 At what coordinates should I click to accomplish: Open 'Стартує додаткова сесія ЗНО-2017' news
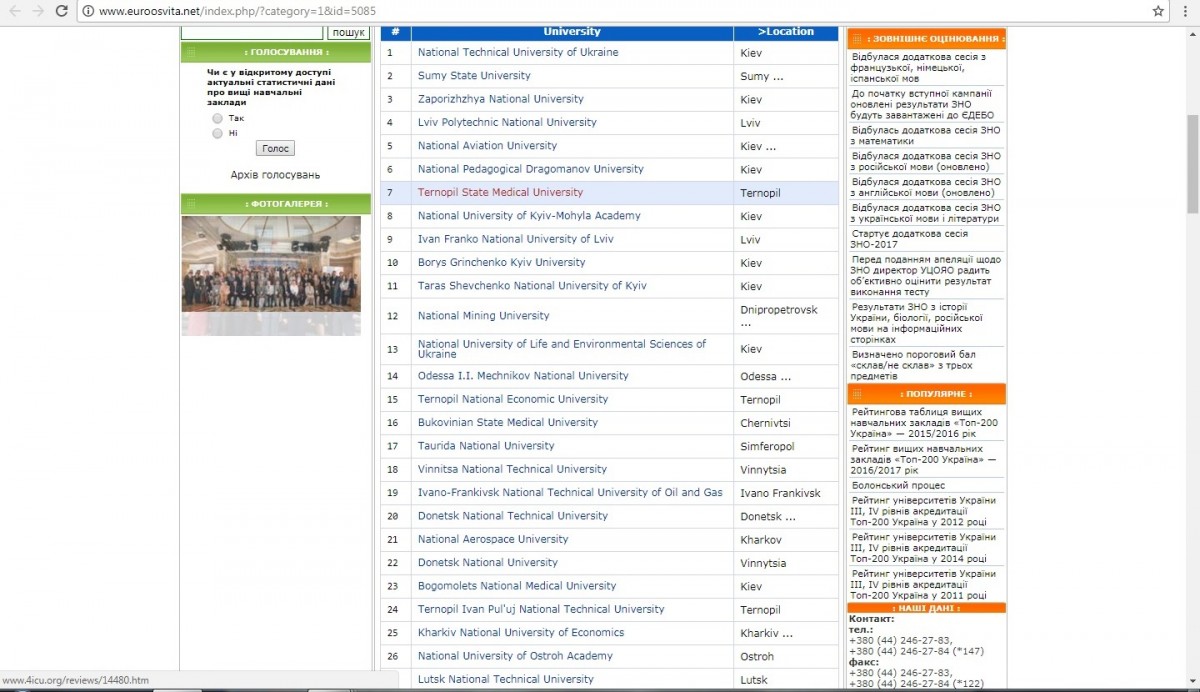(910, 239)
